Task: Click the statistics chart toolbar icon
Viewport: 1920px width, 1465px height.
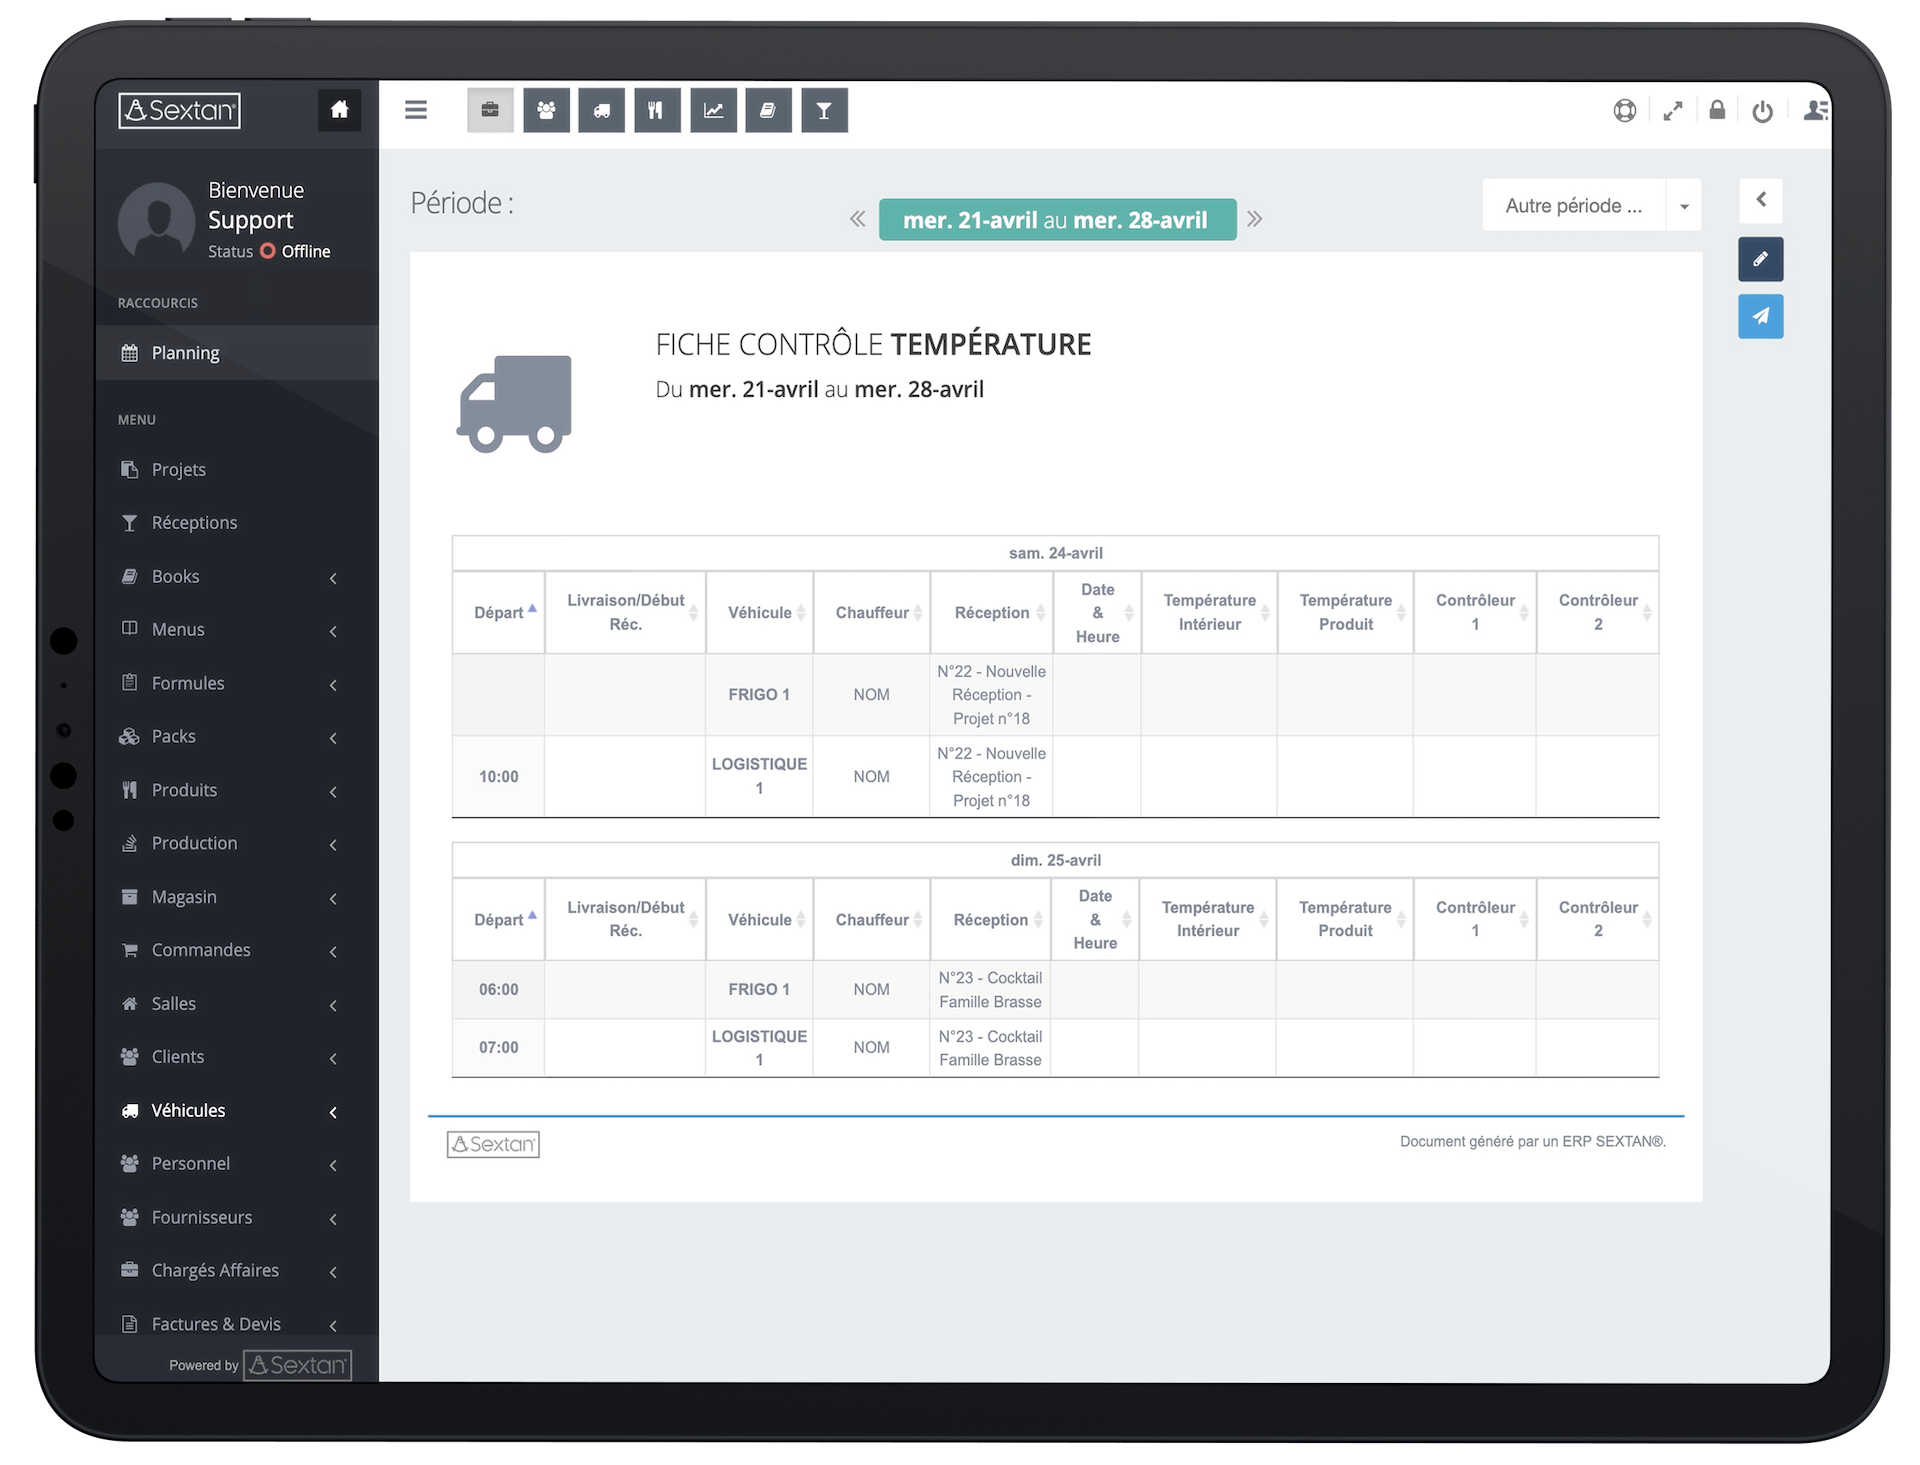Action: (x=714, y=110)
